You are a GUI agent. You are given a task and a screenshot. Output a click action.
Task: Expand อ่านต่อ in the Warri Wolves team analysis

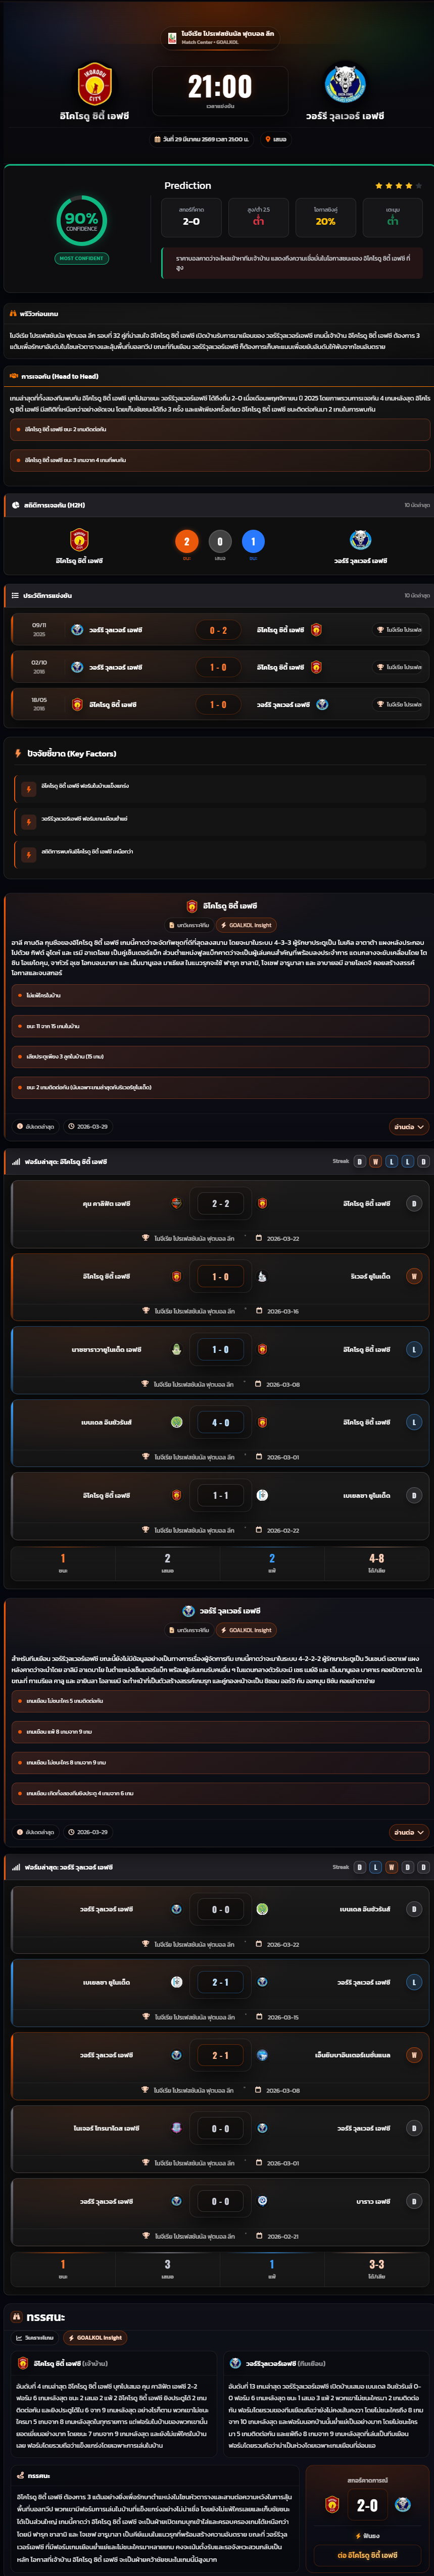(x=409, y=1832)
